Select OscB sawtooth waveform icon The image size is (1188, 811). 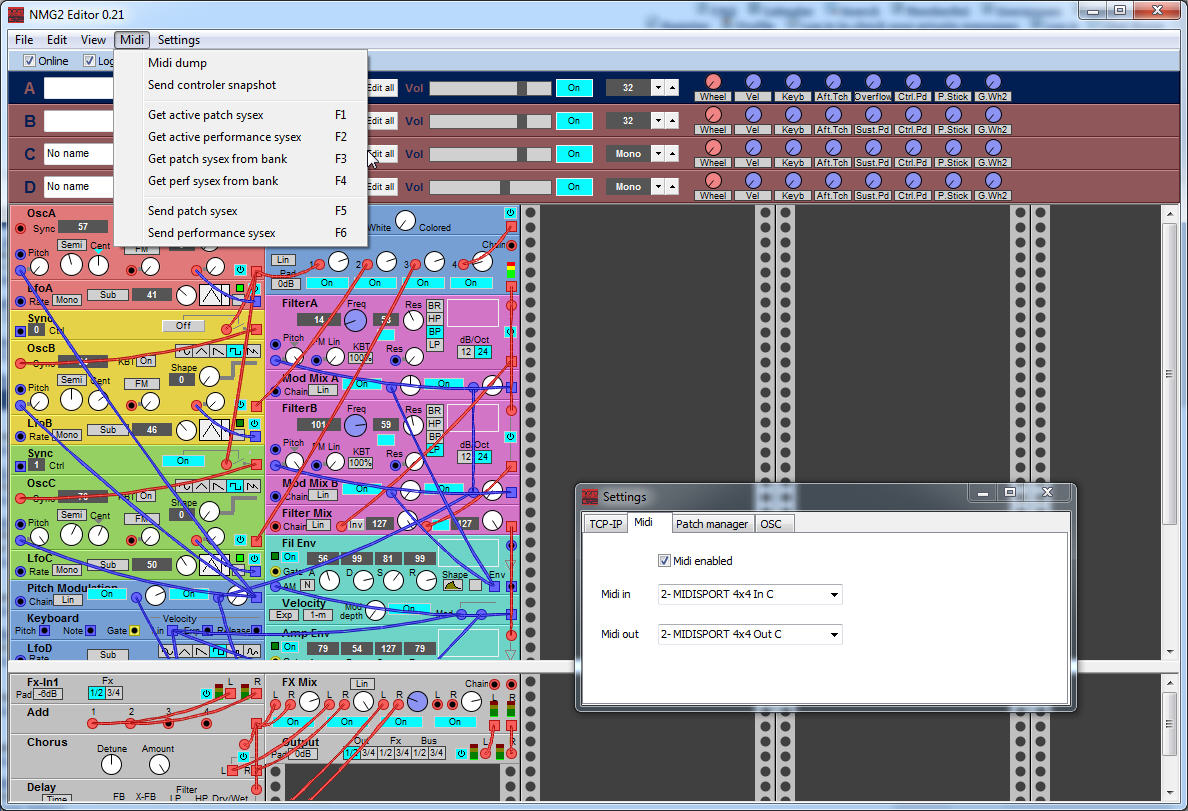point(218,351)
